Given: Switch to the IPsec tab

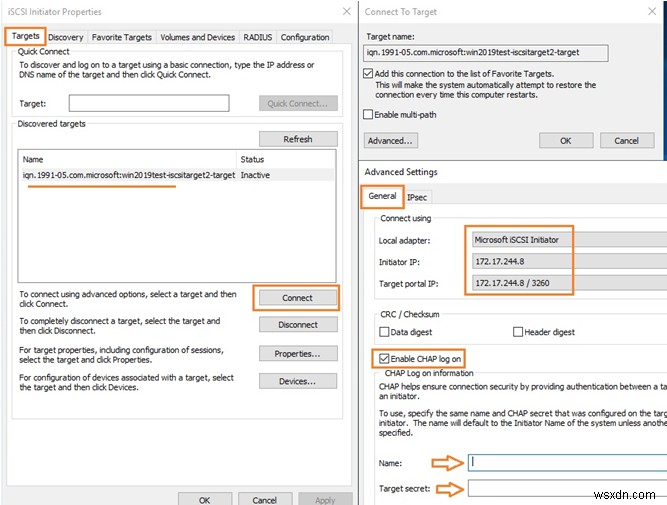Looking at the screenshot, I should pyautogui.click(x=417, y=197).
